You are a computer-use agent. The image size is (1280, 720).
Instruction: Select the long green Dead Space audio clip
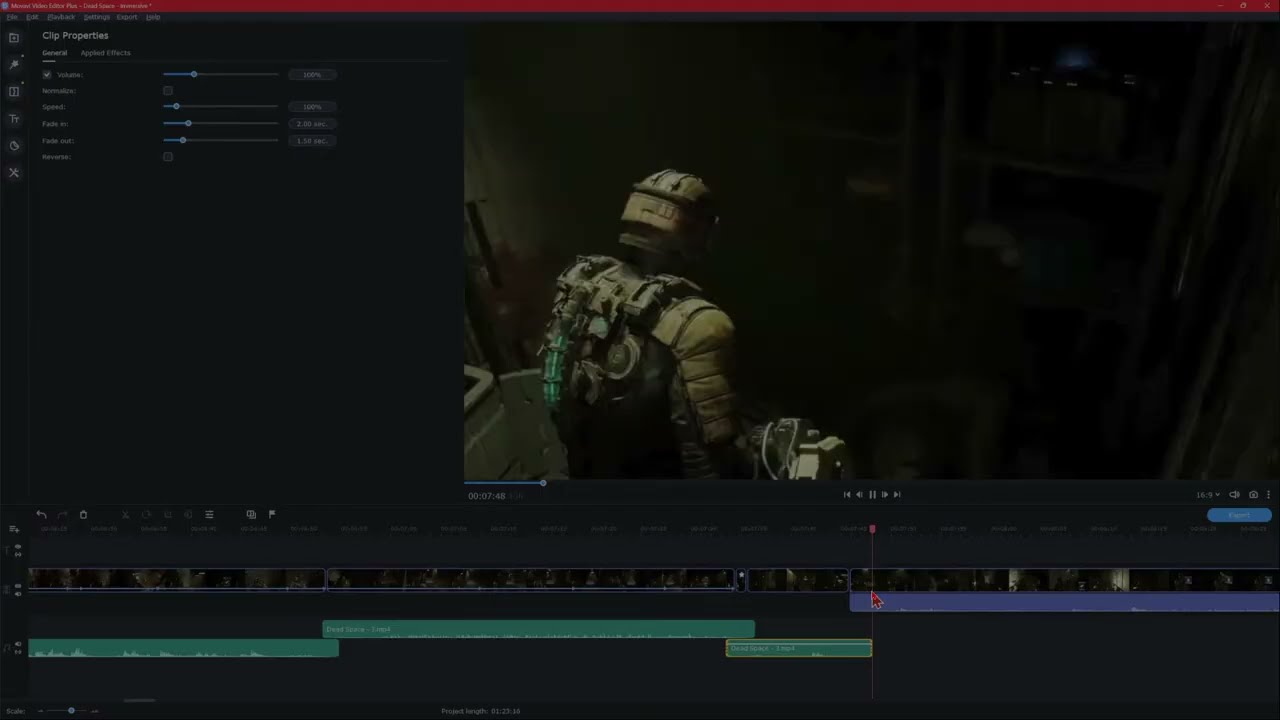point(539,630)
